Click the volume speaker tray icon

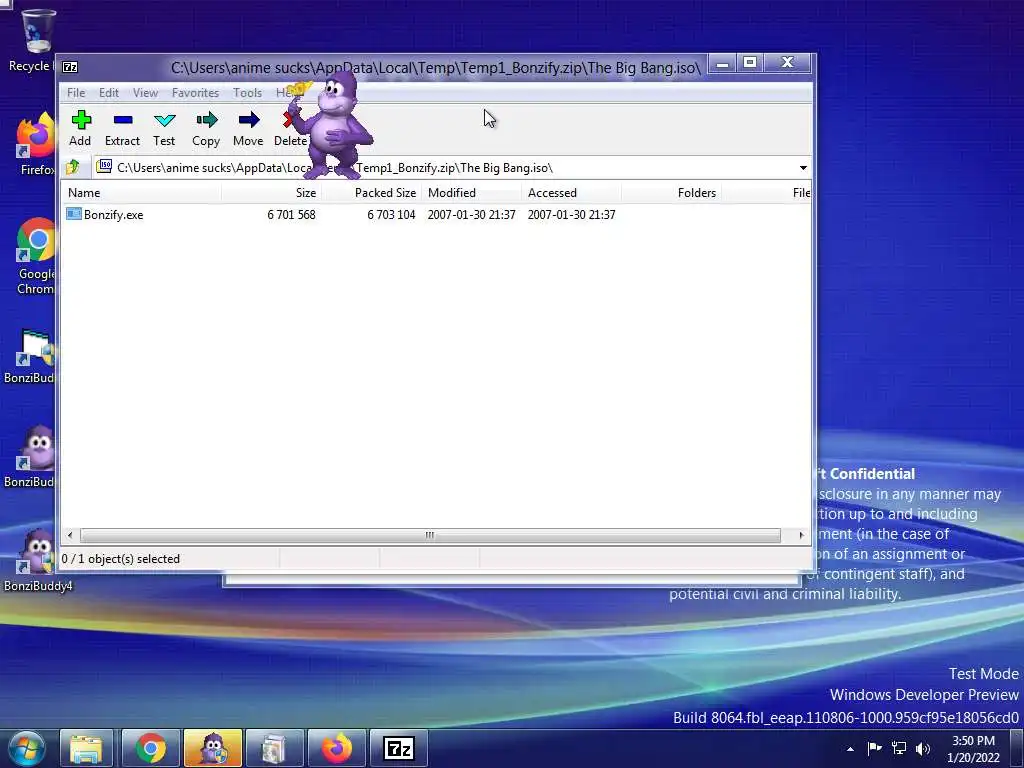click(x=923, y=748)
